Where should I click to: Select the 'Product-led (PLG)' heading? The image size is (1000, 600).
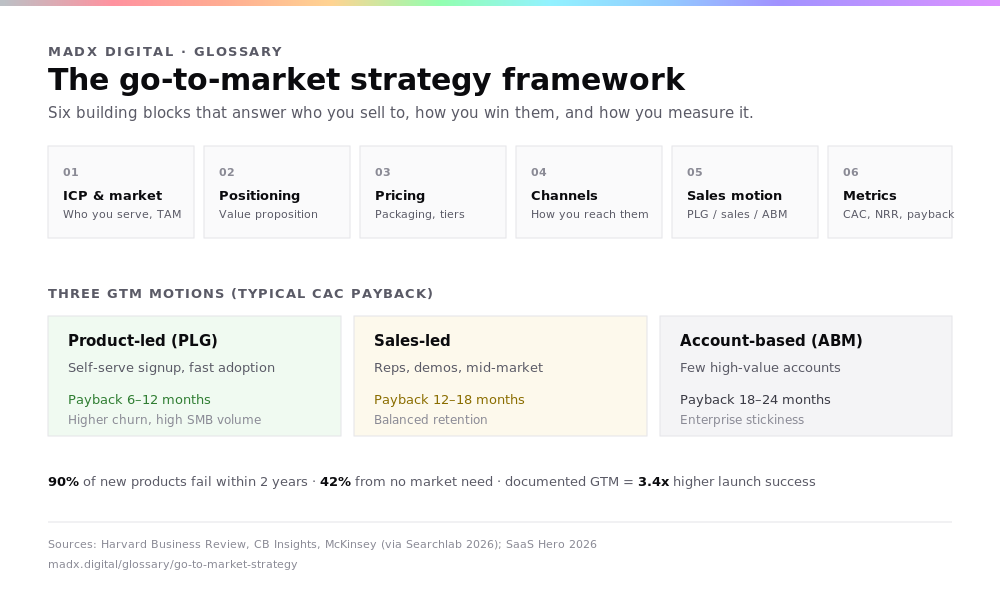(x=143, y=340)
